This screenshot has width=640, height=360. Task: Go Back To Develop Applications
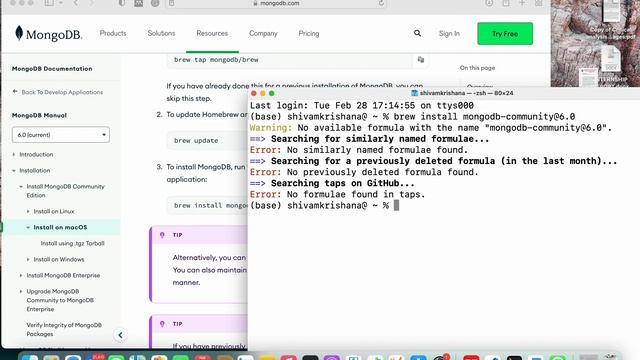[x=58, y=92]
